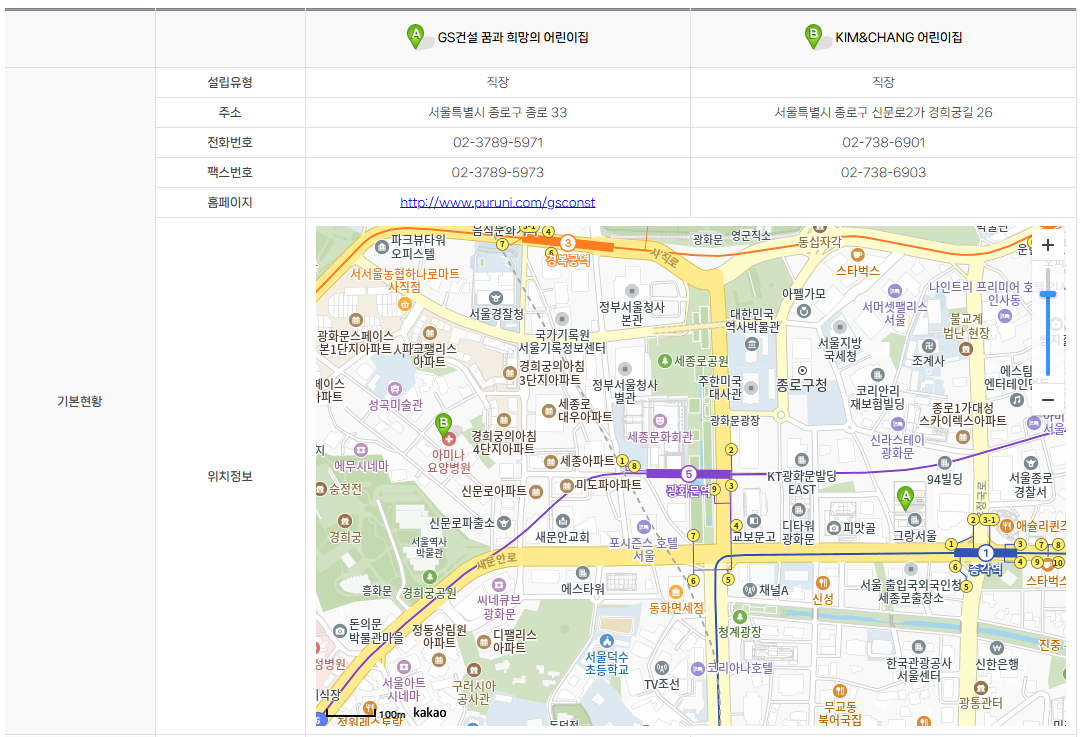Click the 채널A broadcast icon
The image size is (1086, 737).
point(749,589)
